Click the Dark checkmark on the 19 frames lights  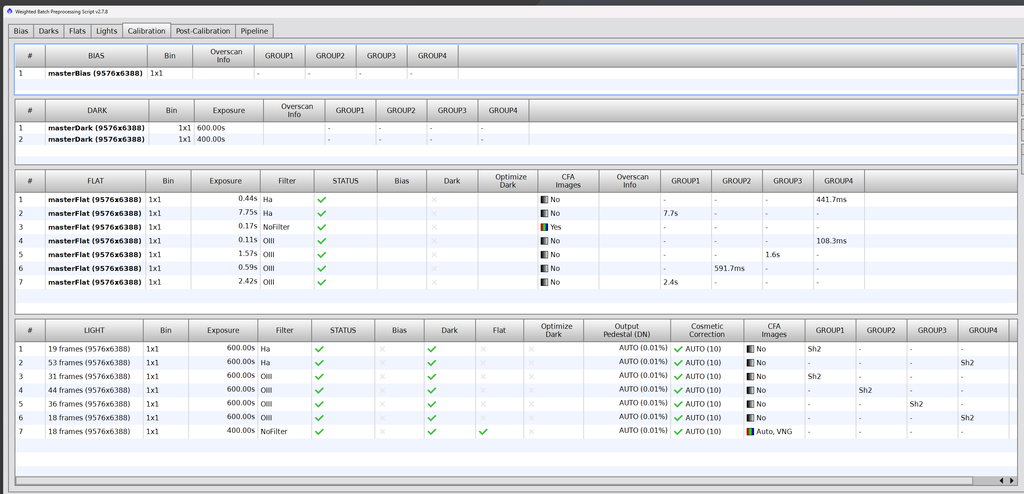432,349
